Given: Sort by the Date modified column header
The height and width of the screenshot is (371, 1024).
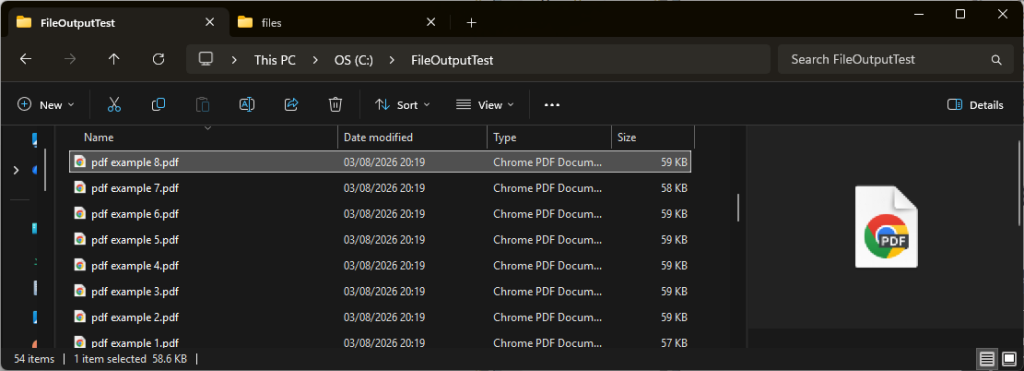Looking at the screenshot, I should 412,137.
